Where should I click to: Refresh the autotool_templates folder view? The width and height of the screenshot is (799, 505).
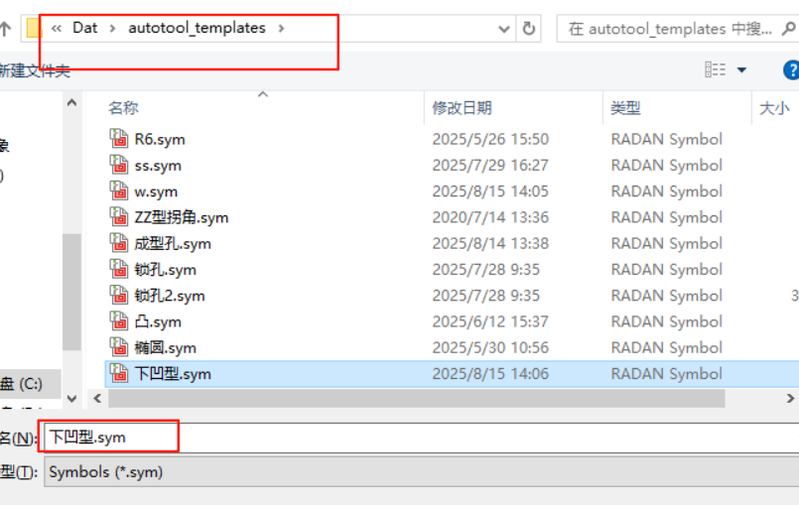coord(528,29)
